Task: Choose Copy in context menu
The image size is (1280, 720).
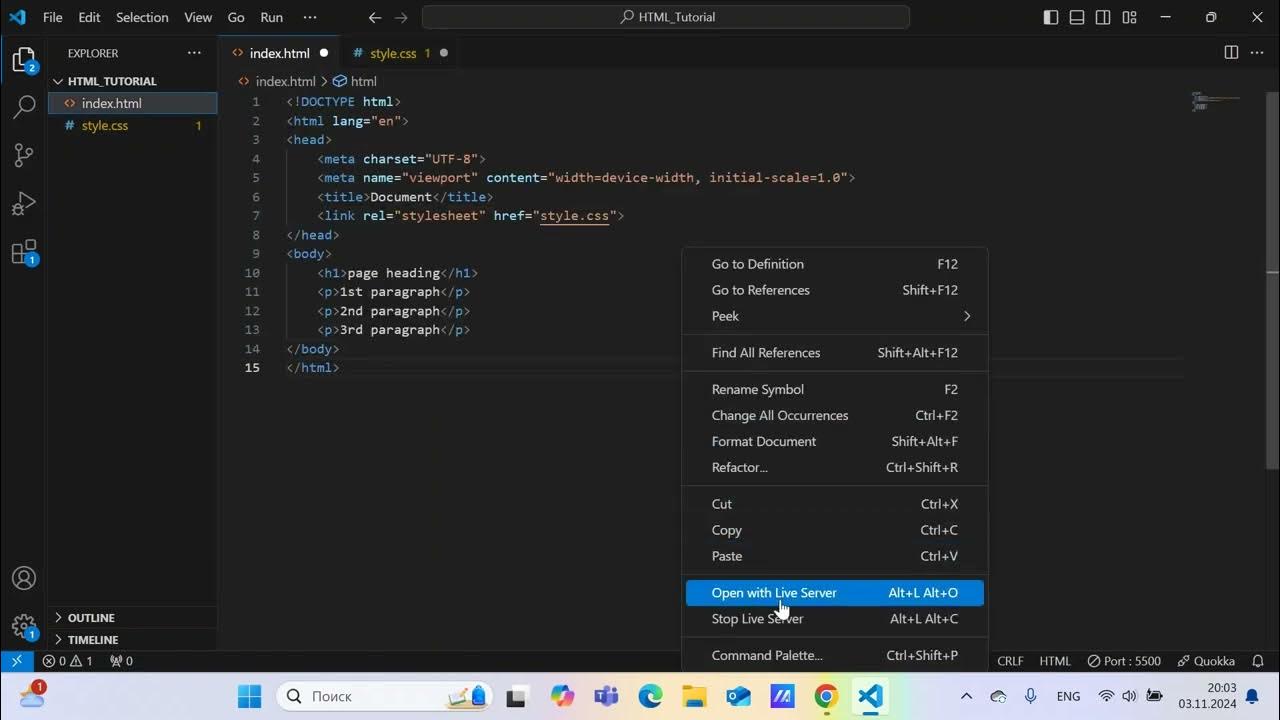Action: coord(835,531)
